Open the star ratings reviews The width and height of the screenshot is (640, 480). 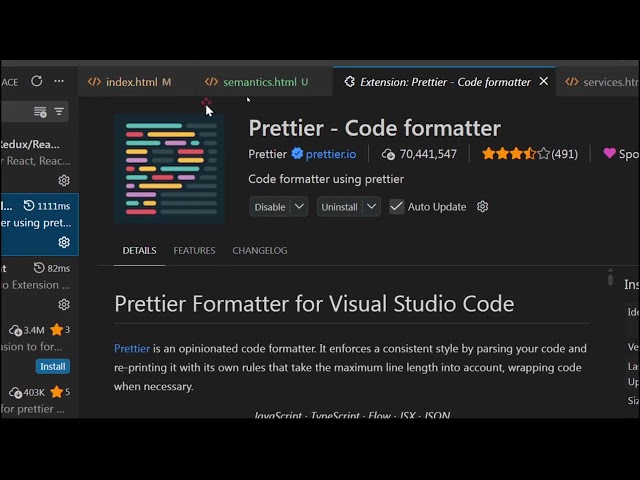[x=529, y=154]
